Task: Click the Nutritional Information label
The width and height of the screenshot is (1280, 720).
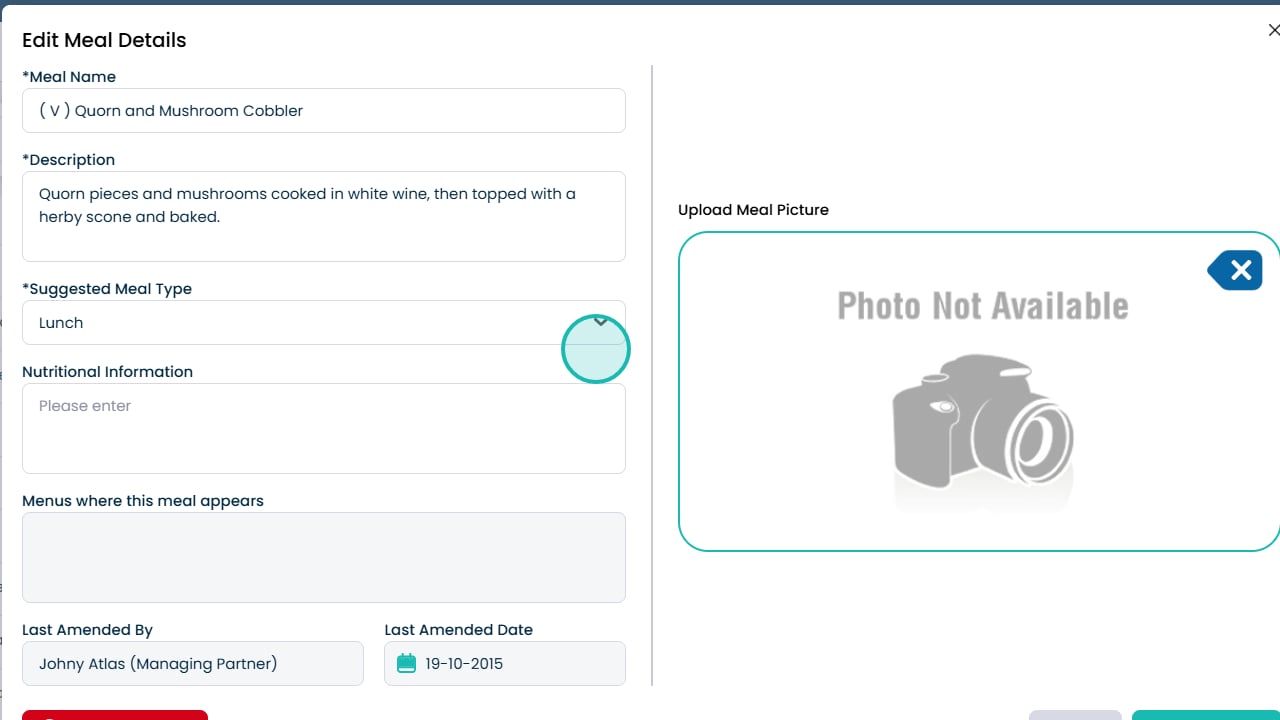Action: tap(107, 372)
